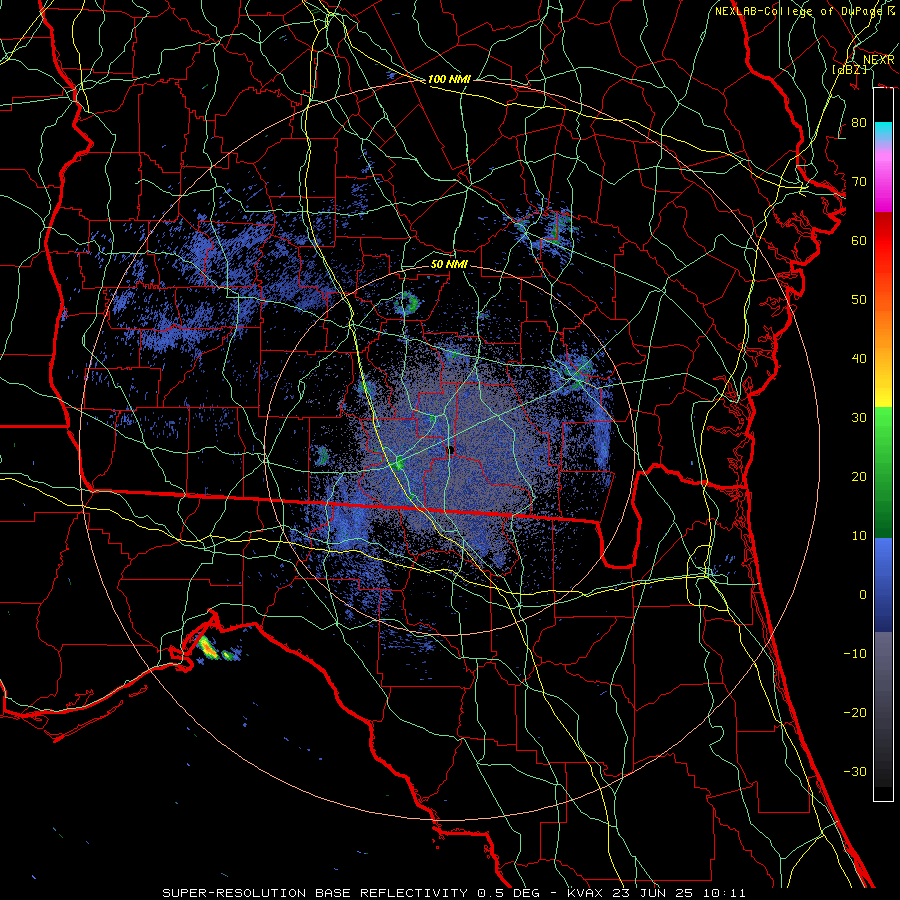This screenshot has height=900, width=900.
Task: Pick the gray band on the color scale
Action: click(883, 709)
